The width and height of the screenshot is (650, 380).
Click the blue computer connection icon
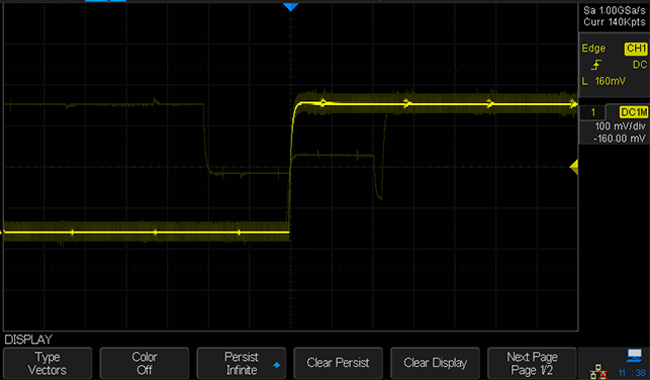634,355
